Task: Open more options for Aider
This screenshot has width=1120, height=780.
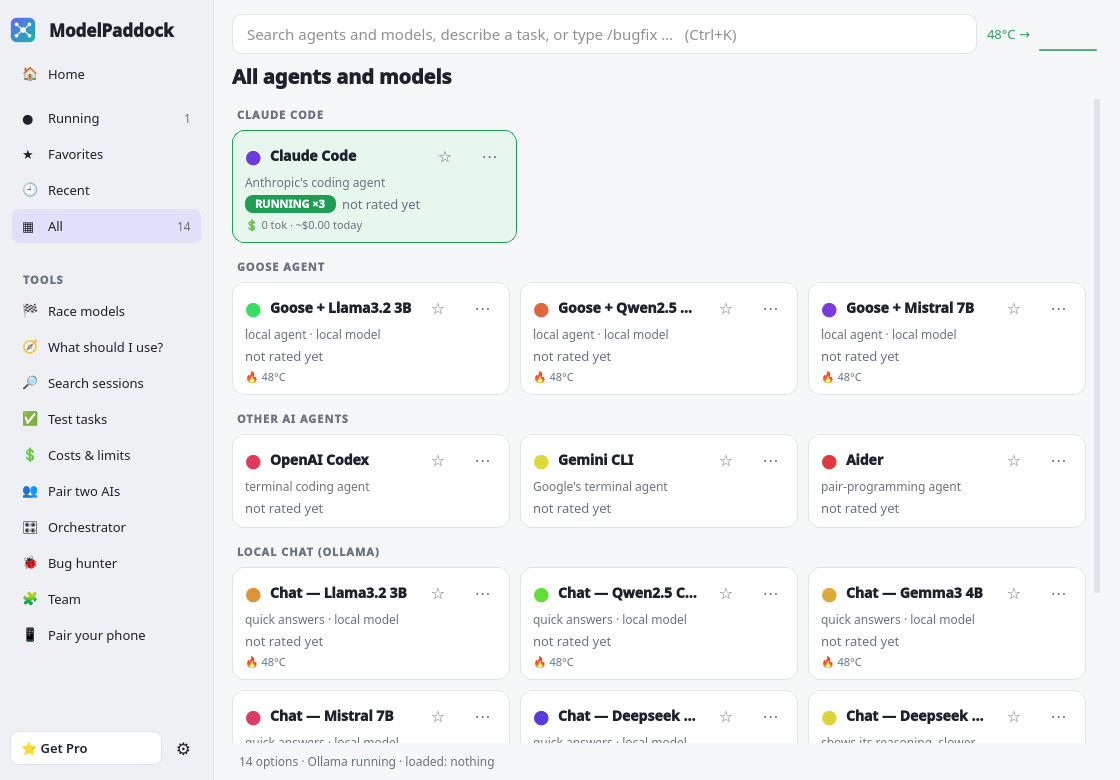Action: [1059, 461]
